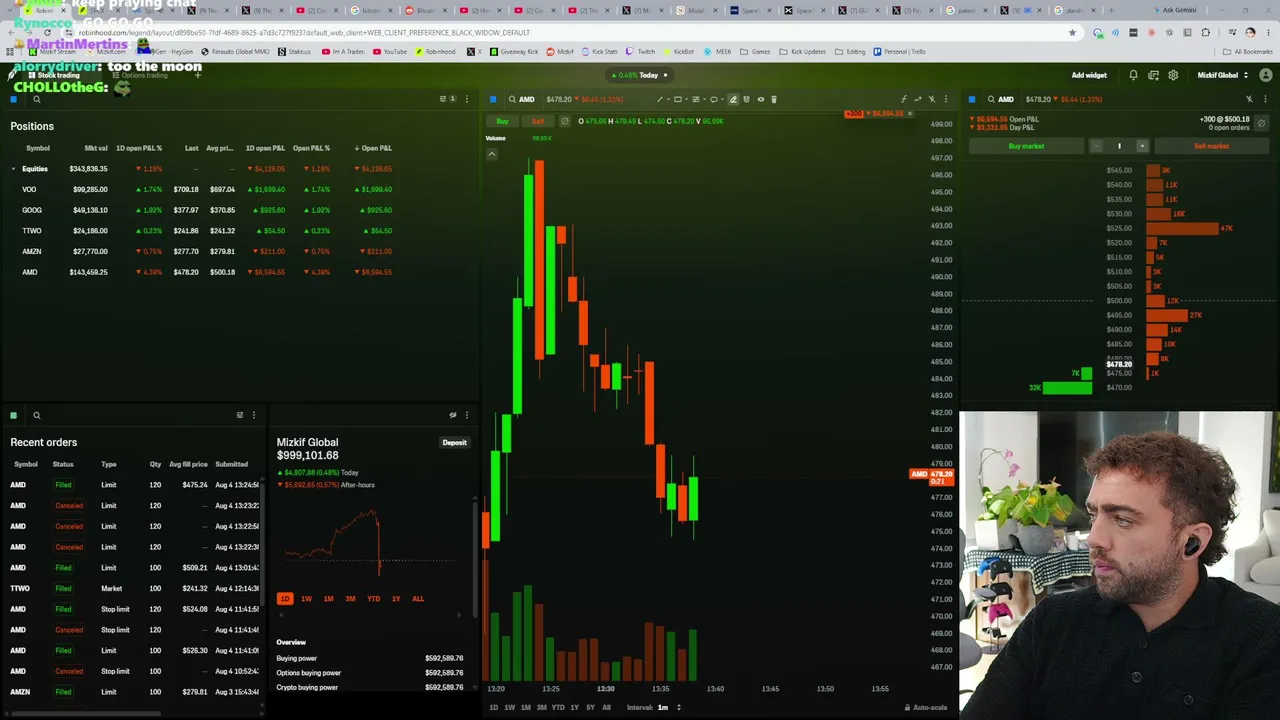Click the Deposit button
1280x720 pixels.
[455, 442]
